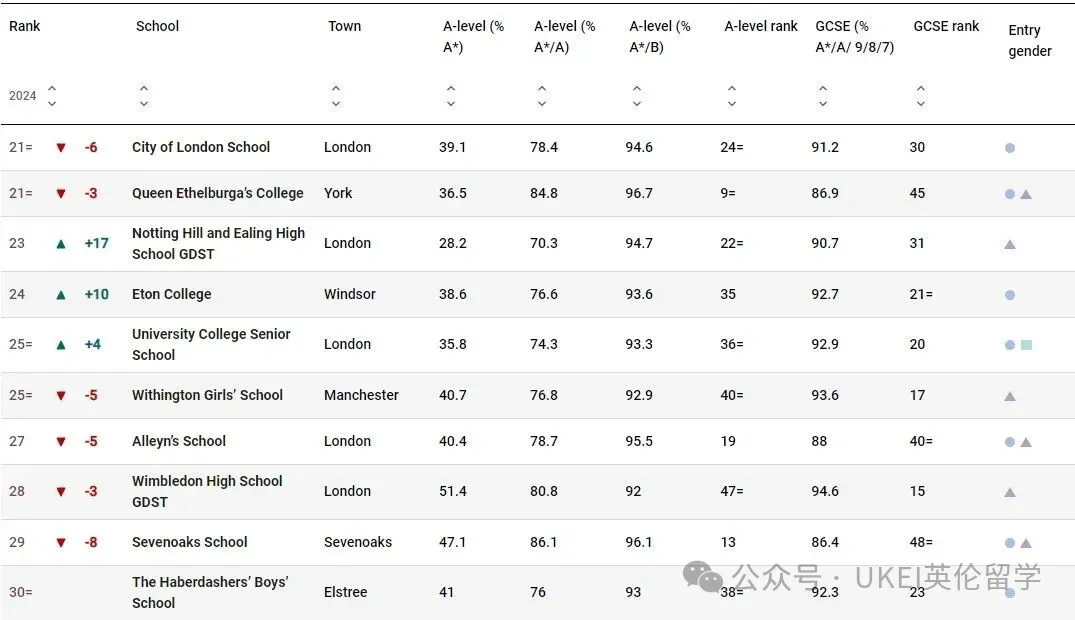Viewport: 1075px width, 620px height.
Task: Sort by Town using the sort arrows
Action: coord(336,96)
